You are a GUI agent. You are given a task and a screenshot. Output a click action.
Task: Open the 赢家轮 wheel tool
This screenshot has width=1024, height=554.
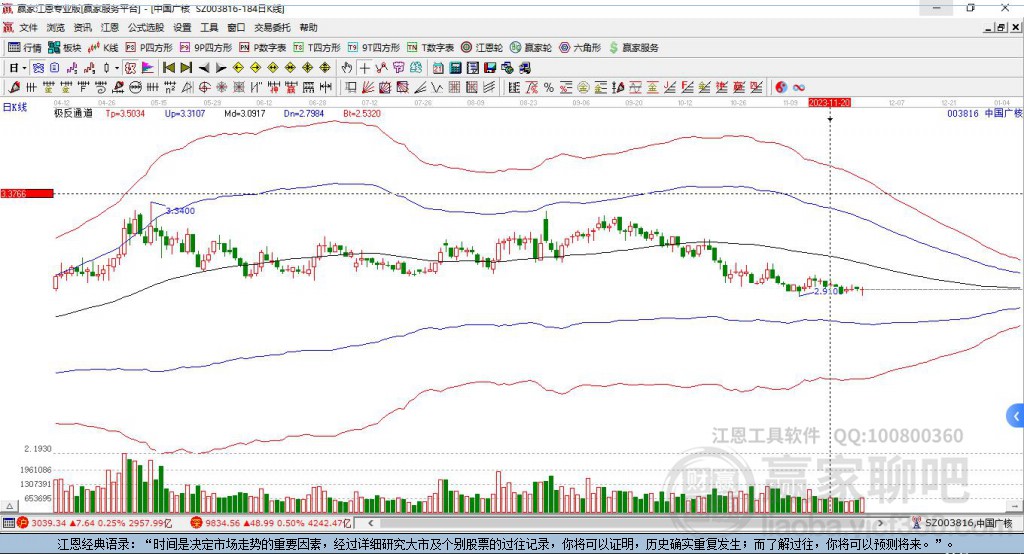[531, 48]
